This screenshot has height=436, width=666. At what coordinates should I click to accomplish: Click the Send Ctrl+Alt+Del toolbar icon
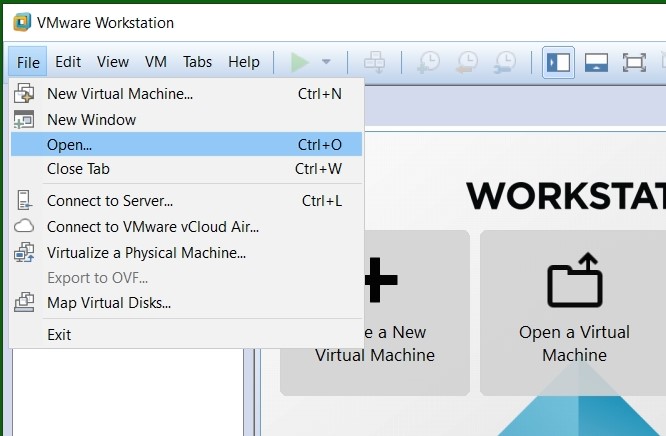point(375,62)
